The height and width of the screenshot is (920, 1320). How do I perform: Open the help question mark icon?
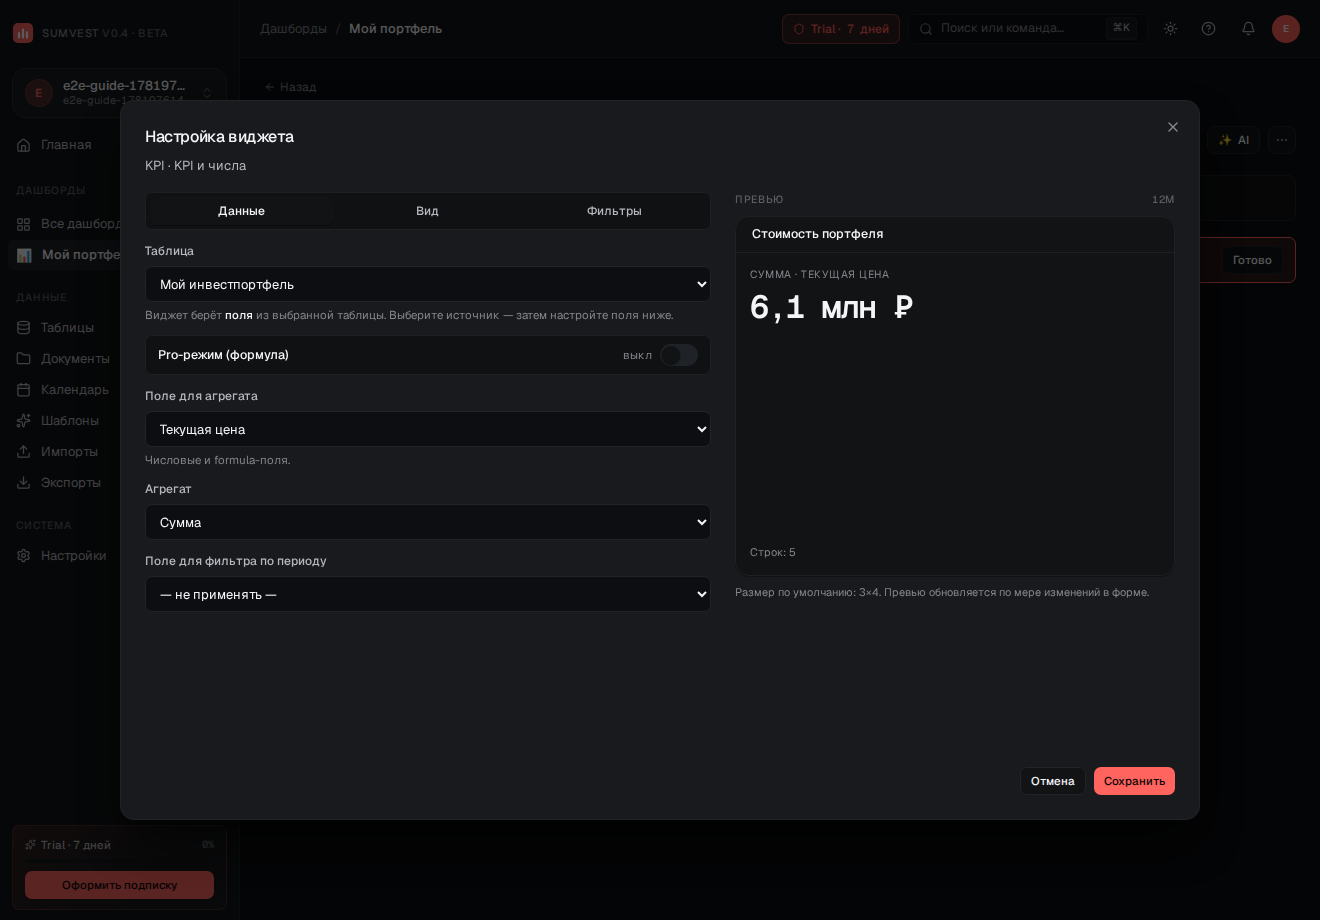click(1208, 28)
